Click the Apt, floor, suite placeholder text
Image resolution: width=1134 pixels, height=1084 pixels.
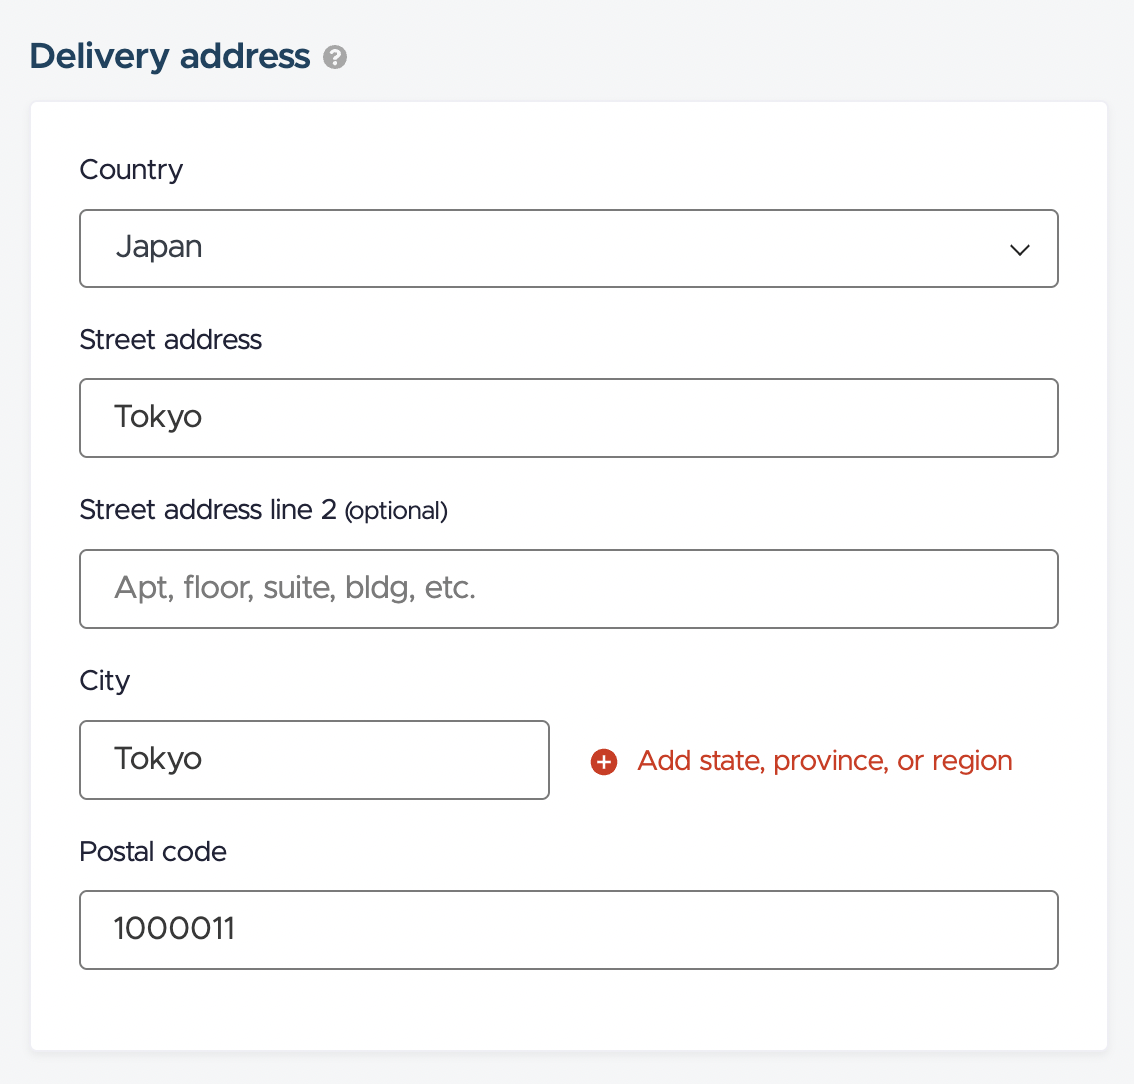pos(295,588)
